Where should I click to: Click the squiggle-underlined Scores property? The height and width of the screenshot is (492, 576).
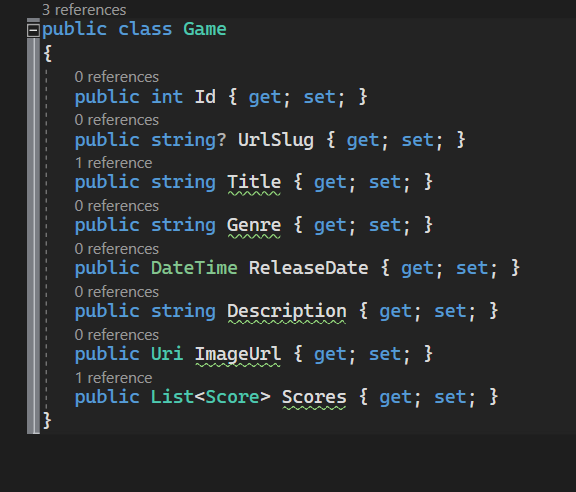314,397
